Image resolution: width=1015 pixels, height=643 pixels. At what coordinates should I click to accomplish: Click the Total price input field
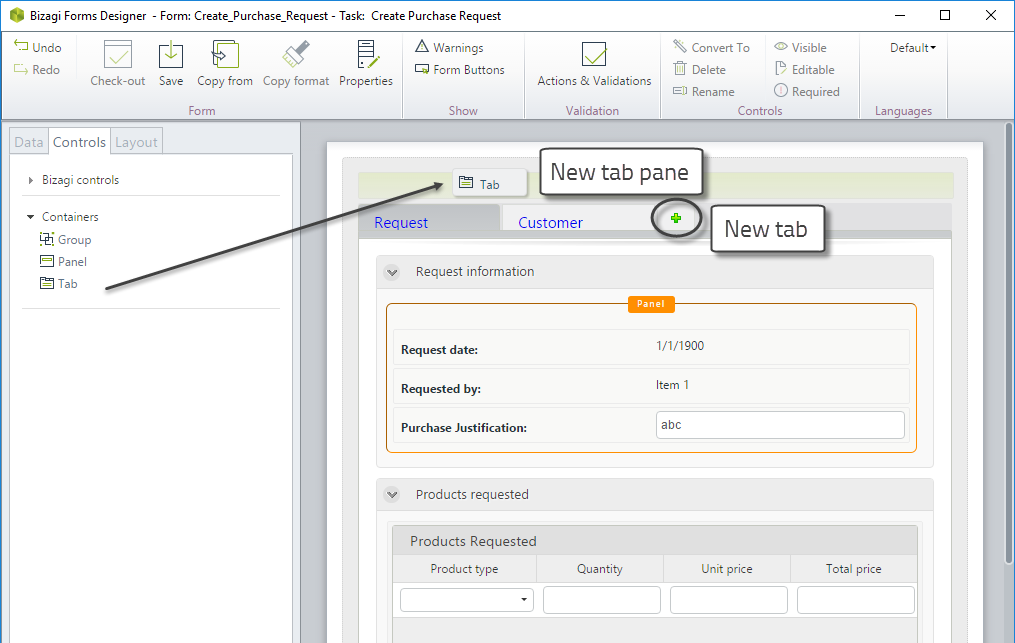856,600
